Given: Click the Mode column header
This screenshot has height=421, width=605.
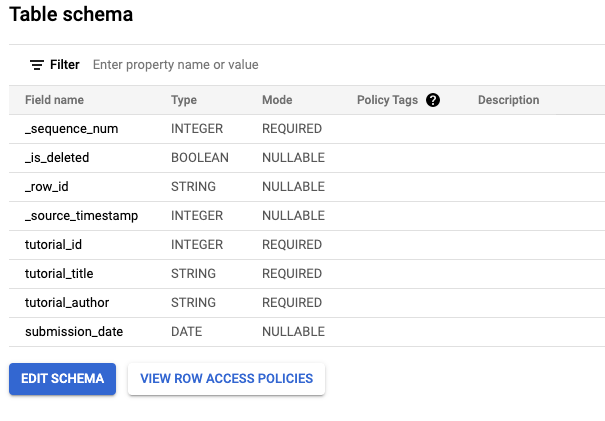Looking at the screenshot, I should pos(277,100).
